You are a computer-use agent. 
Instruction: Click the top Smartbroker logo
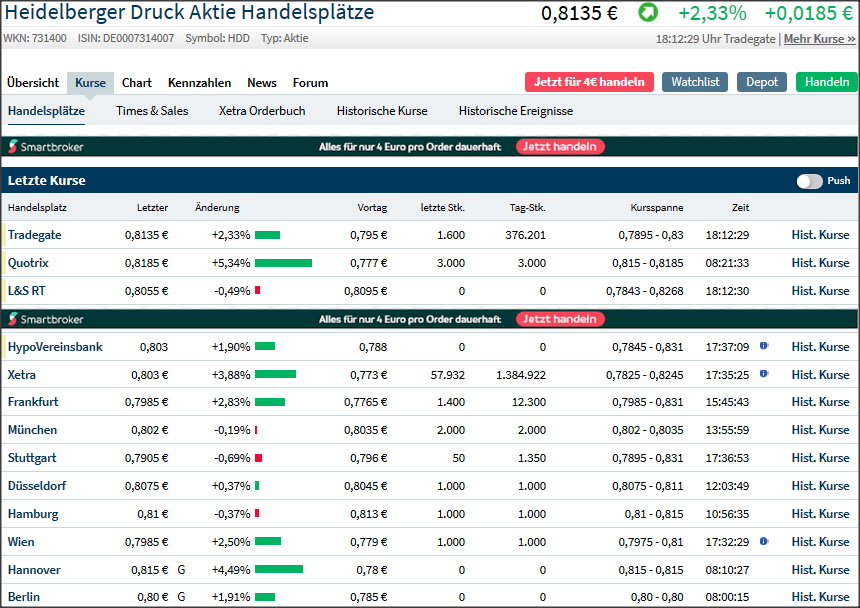[x=46, y=147]
